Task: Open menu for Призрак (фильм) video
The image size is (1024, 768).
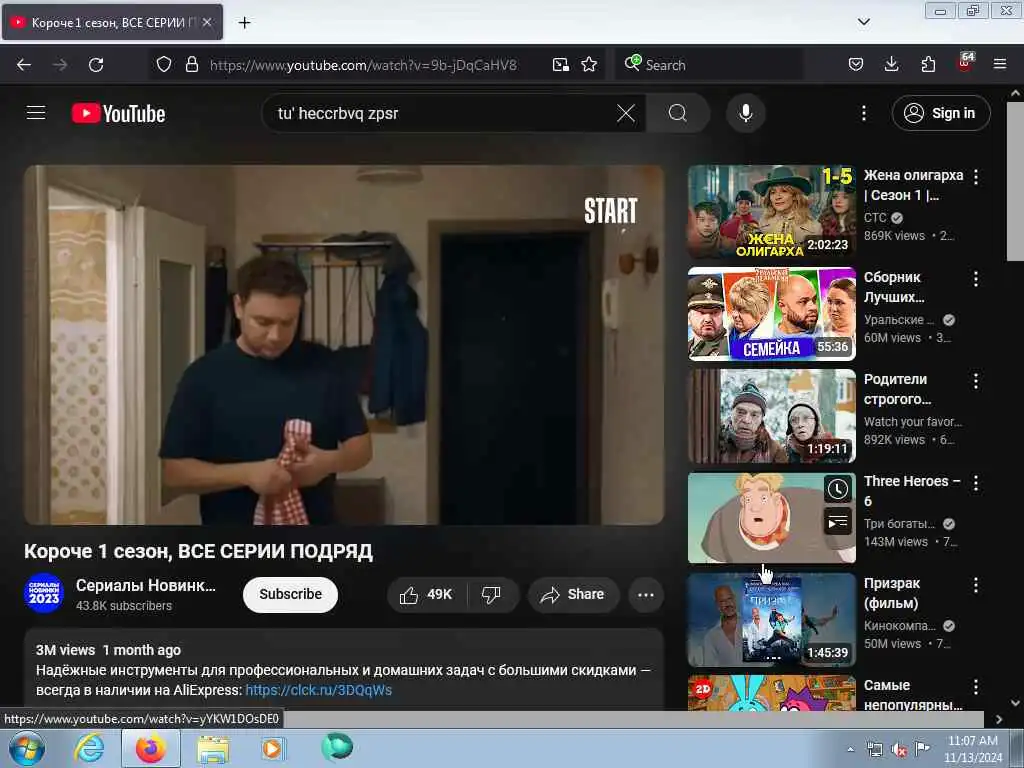Action: [976, 584]
